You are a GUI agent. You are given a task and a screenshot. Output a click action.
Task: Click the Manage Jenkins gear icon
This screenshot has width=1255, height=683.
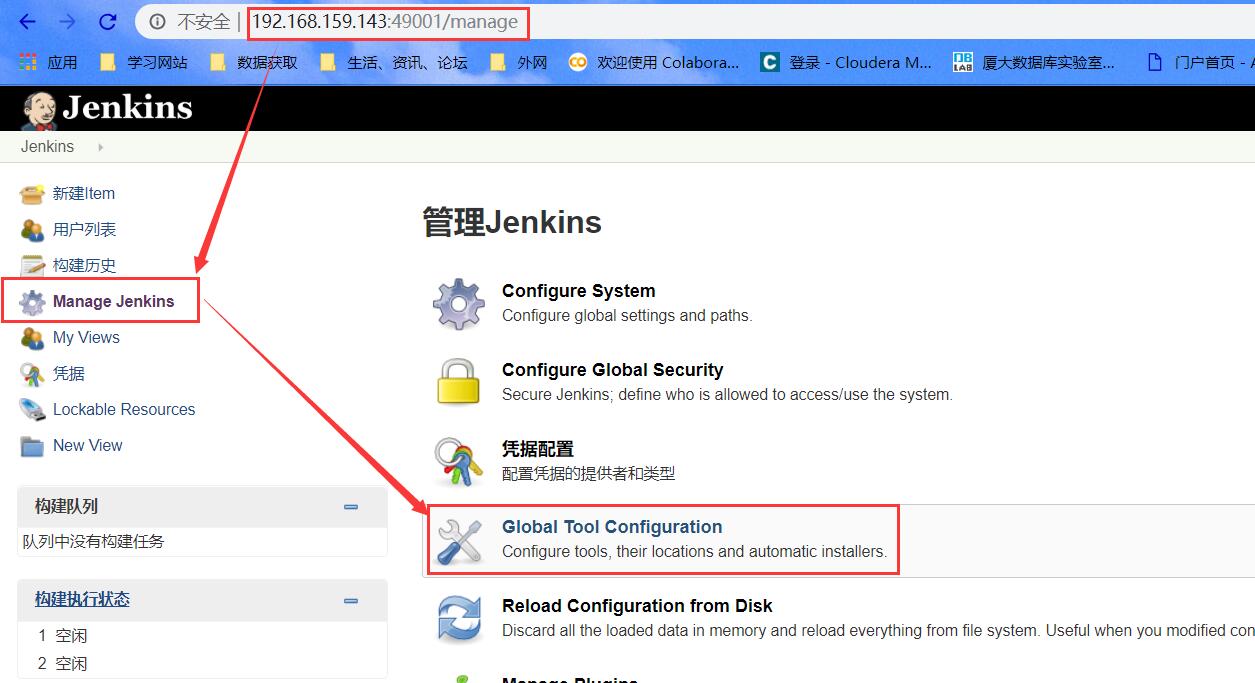click(33, 302)
